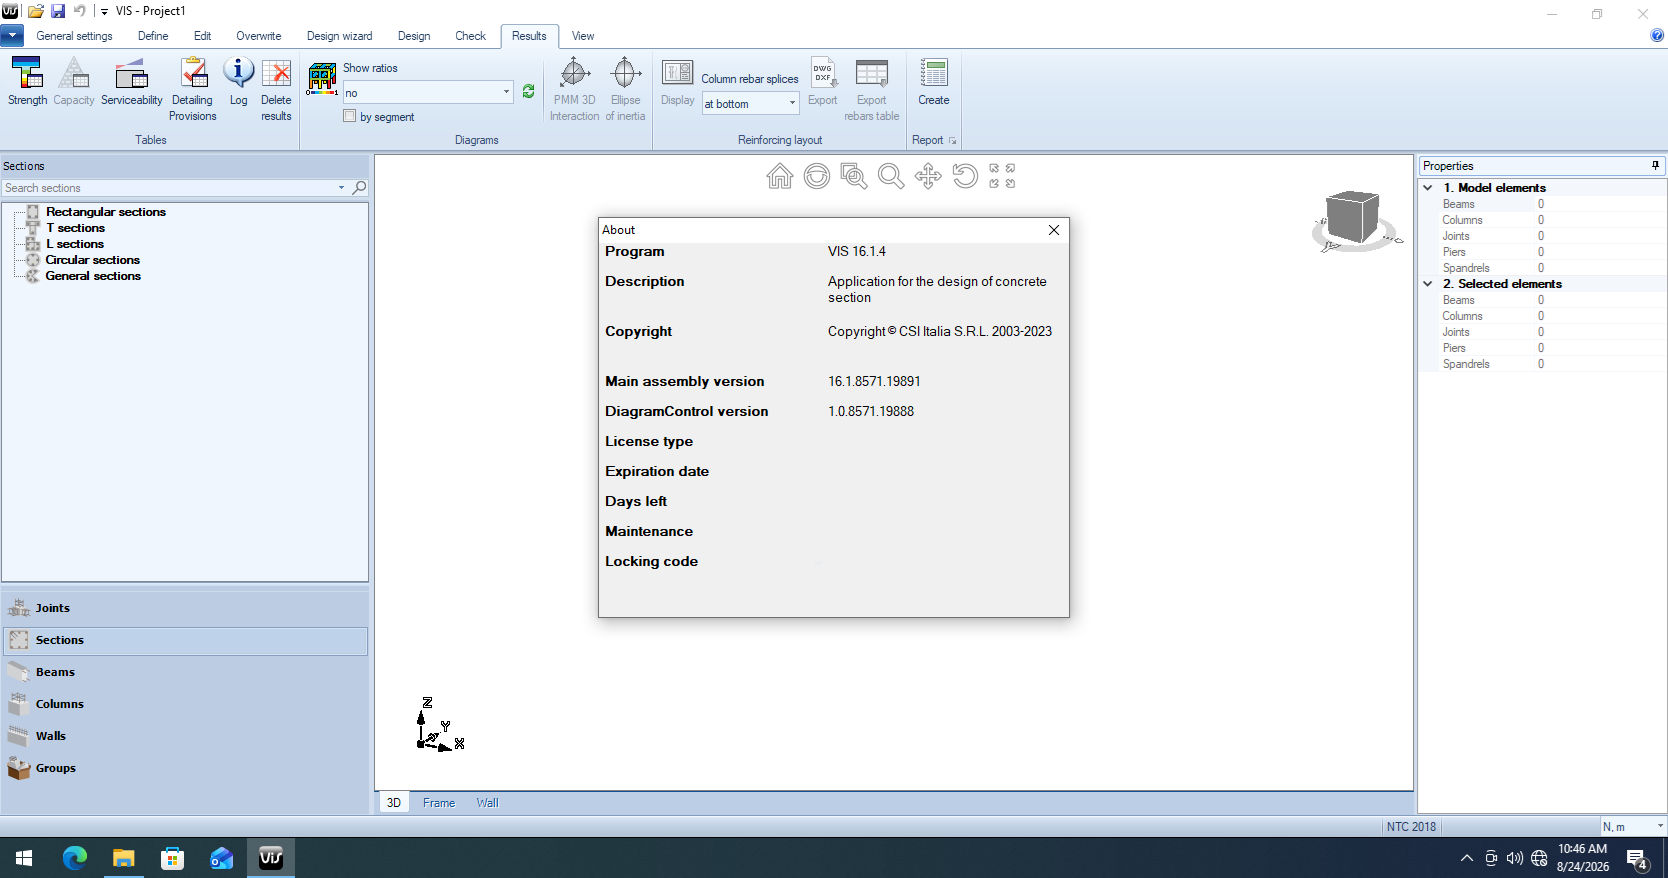Click the Capacity table icon

[74, 81]
